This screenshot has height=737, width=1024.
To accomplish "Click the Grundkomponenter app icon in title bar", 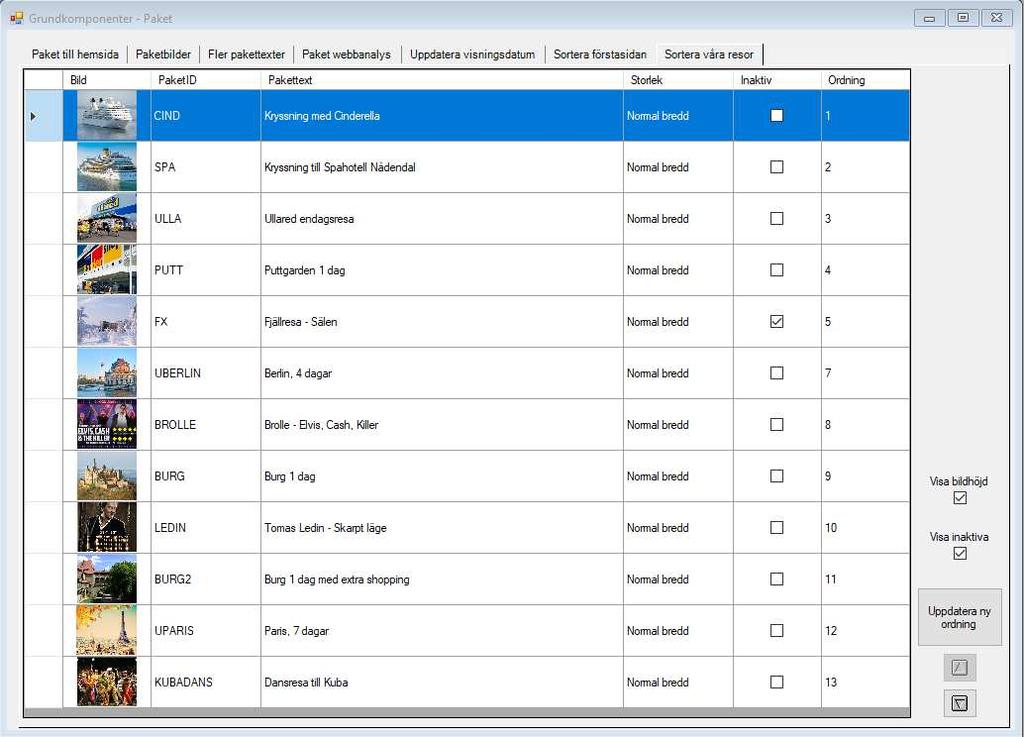I will click(x=16, y=18).
